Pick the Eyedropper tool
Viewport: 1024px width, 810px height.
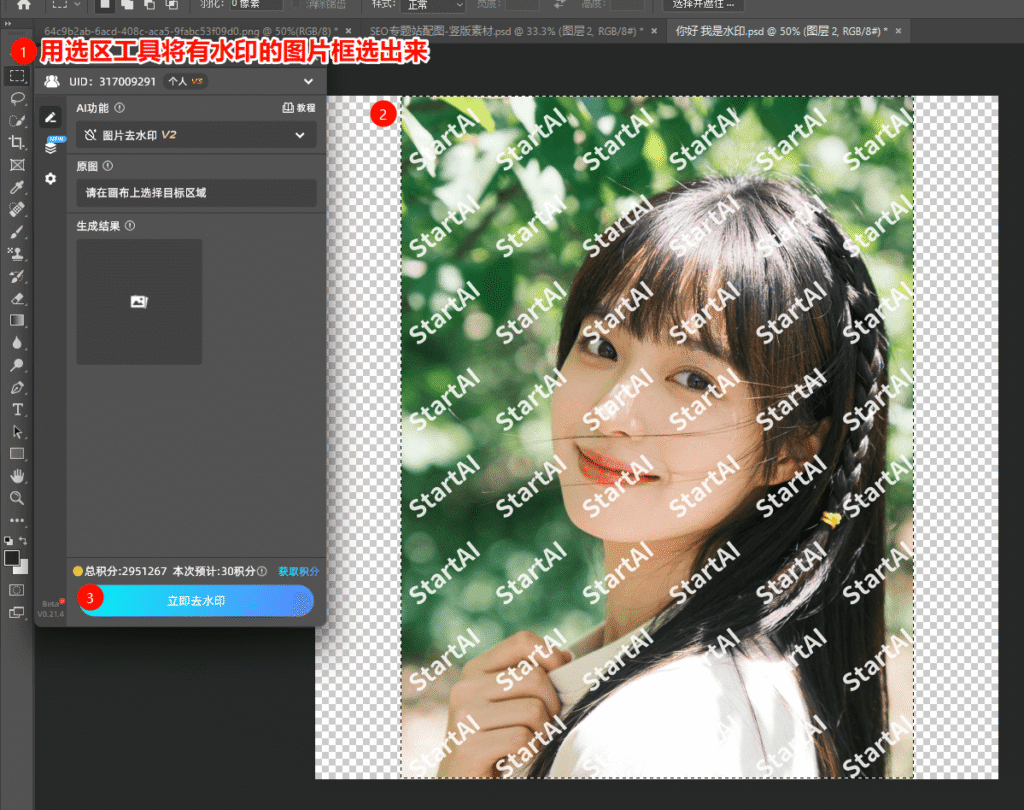coord(16,187)
